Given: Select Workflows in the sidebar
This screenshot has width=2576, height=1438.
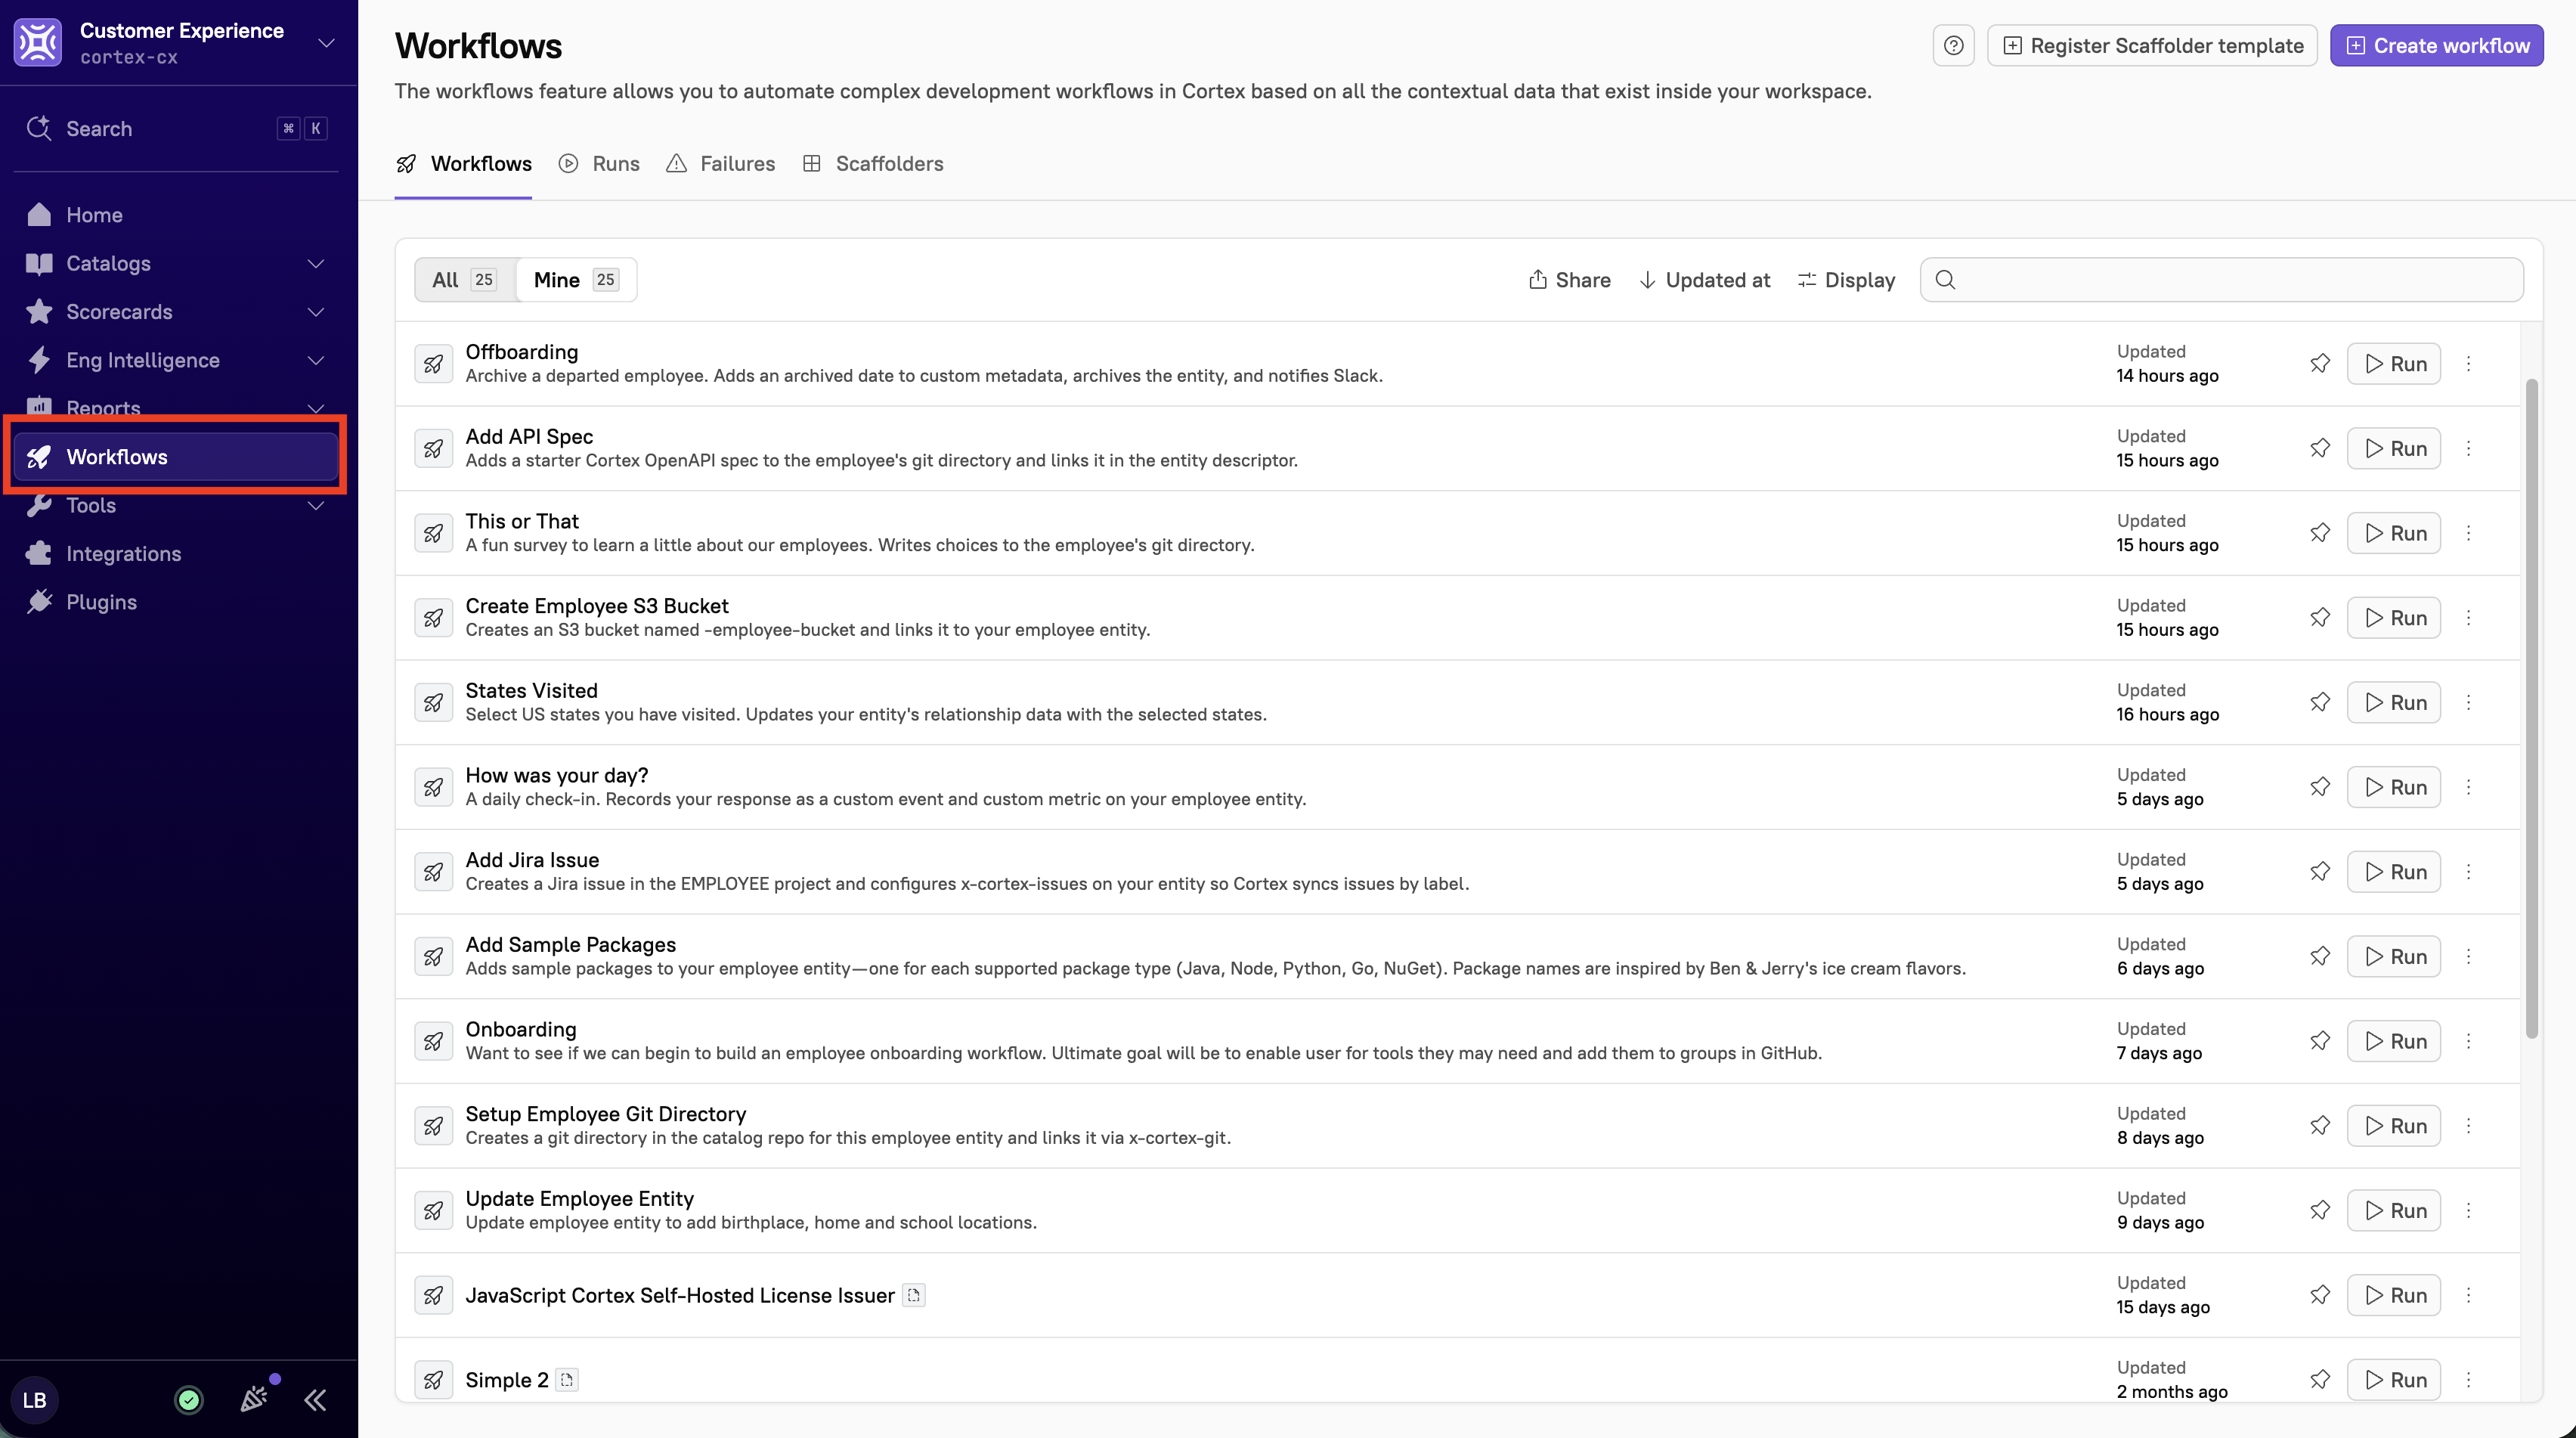Looking at the screenshot, I should (176, 457).
